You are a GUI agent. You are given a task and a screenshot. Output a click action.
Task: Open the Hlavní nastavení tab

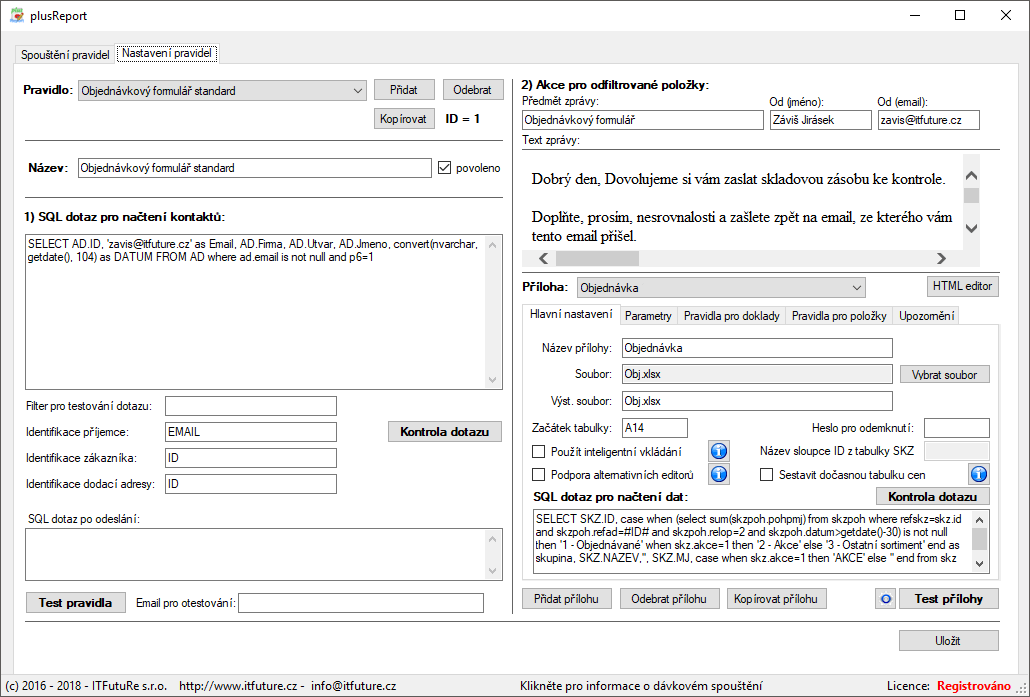pos(571,314)
